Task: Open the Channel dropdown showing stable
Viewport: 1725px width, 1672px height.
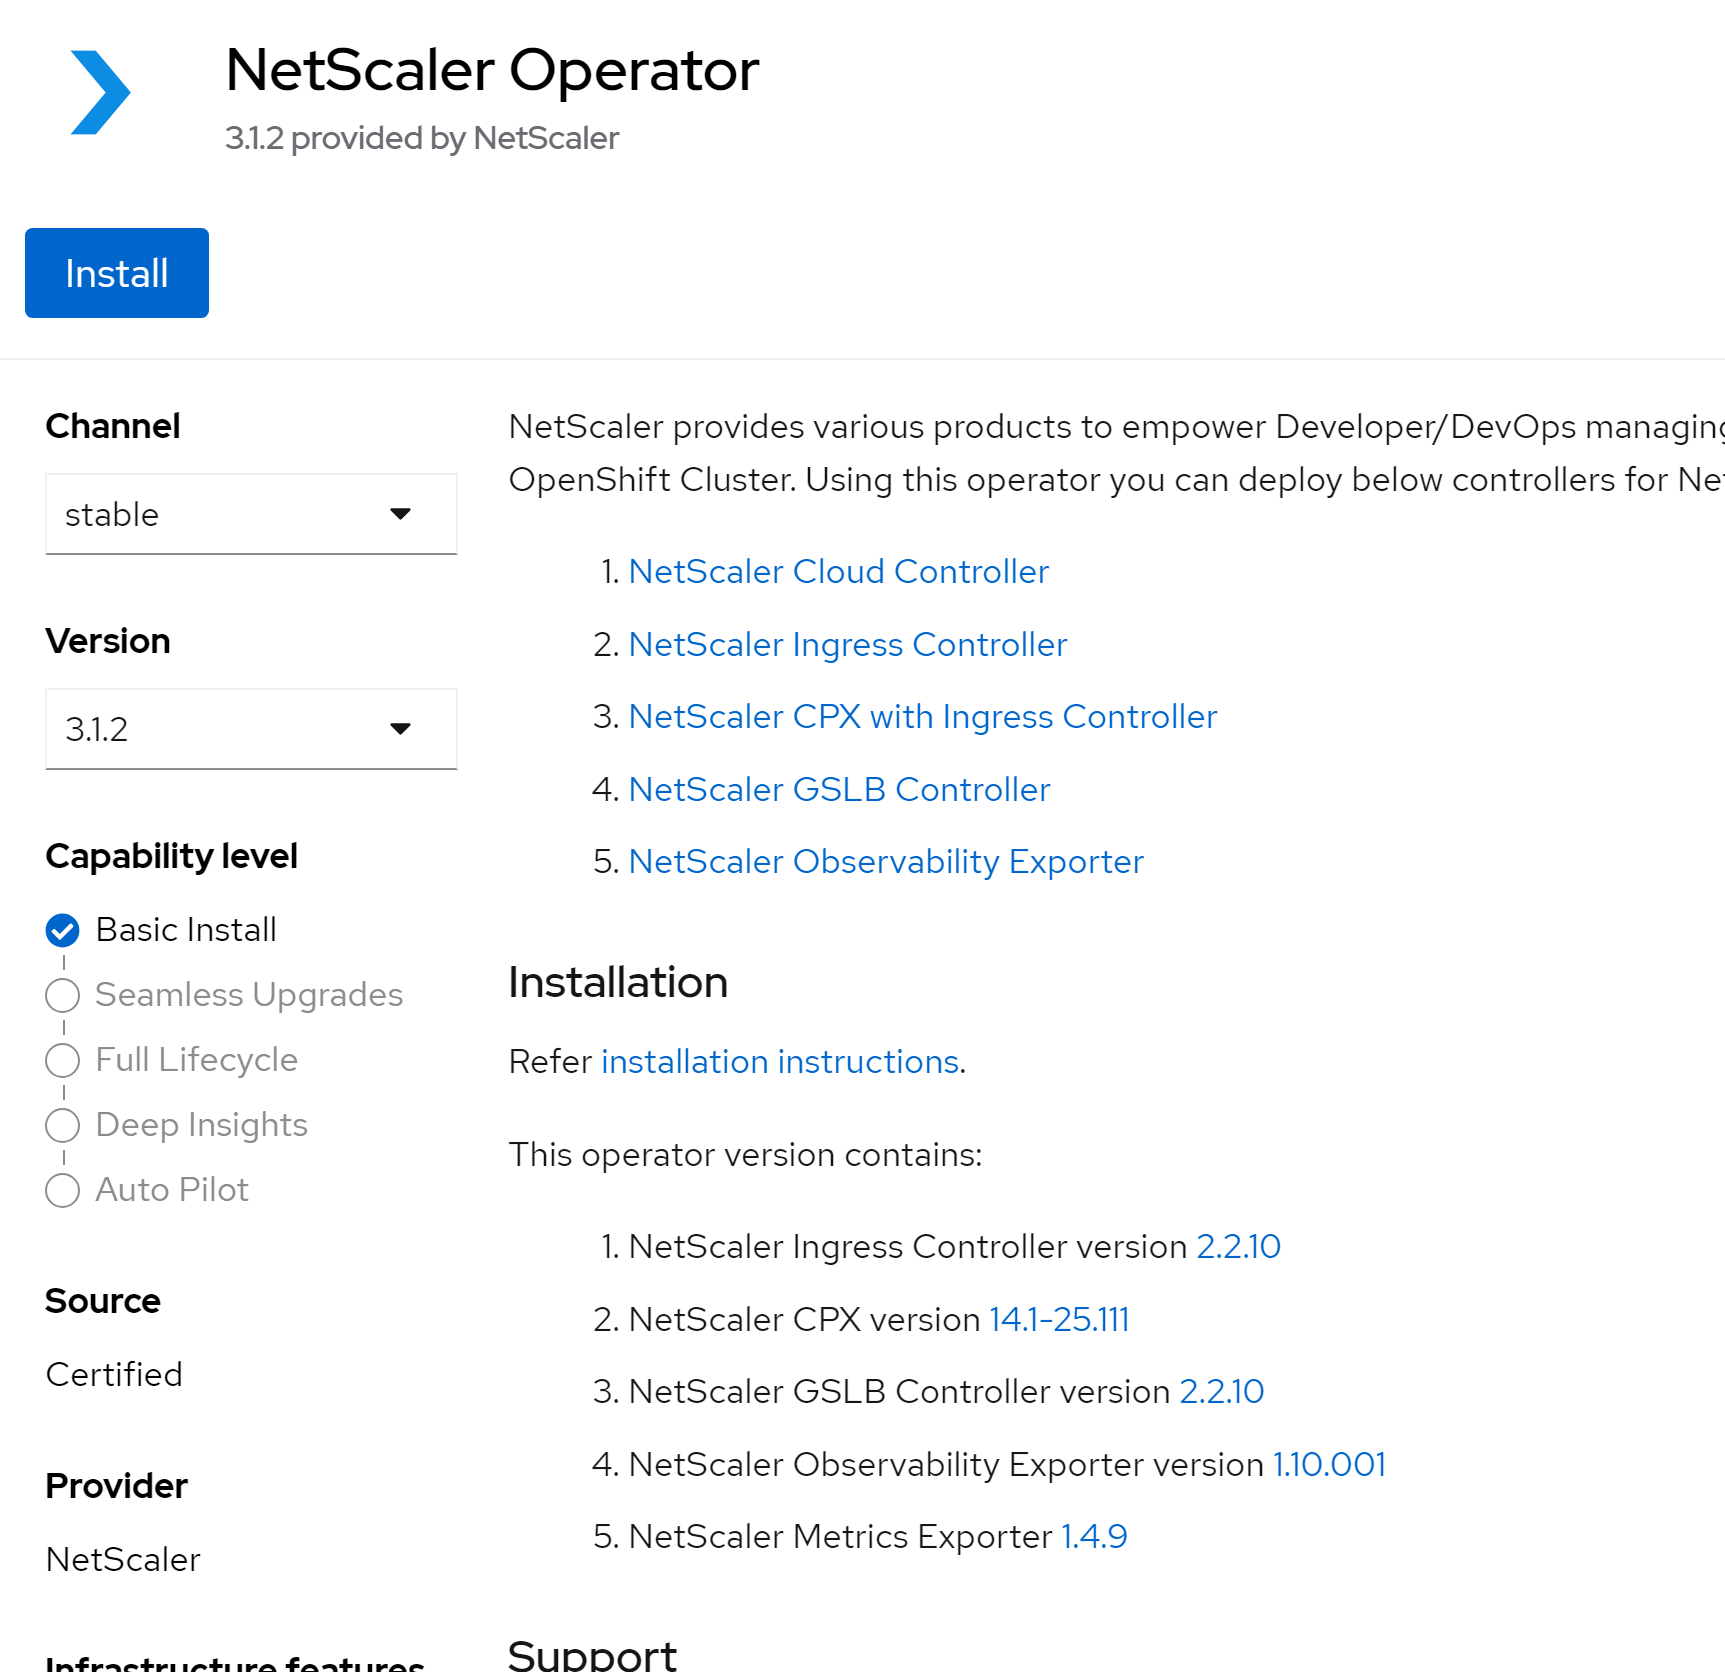Action: coord(251,514)
